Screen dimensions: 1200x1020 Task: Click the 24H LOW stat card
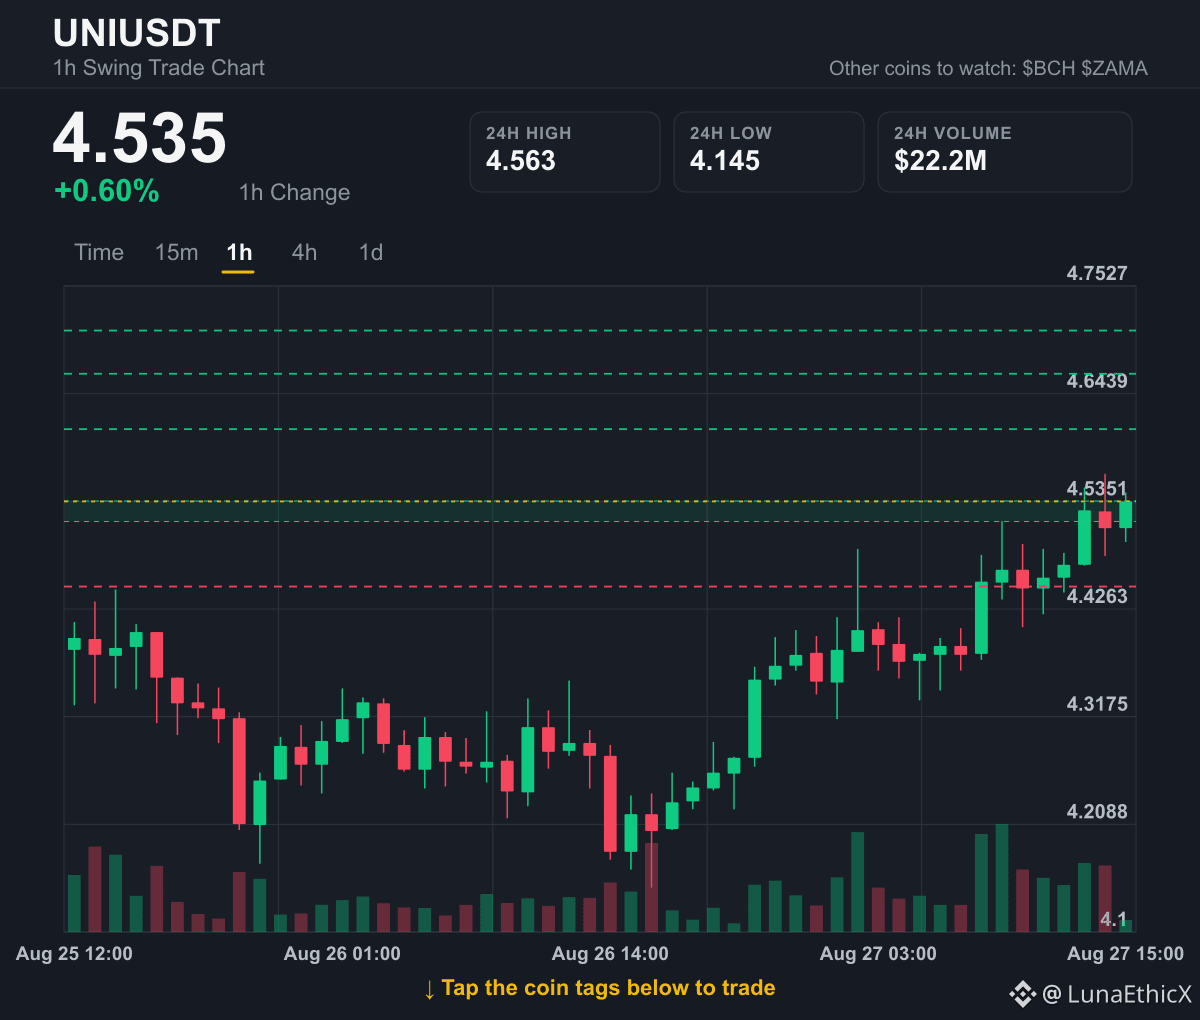tap(769, 152)
